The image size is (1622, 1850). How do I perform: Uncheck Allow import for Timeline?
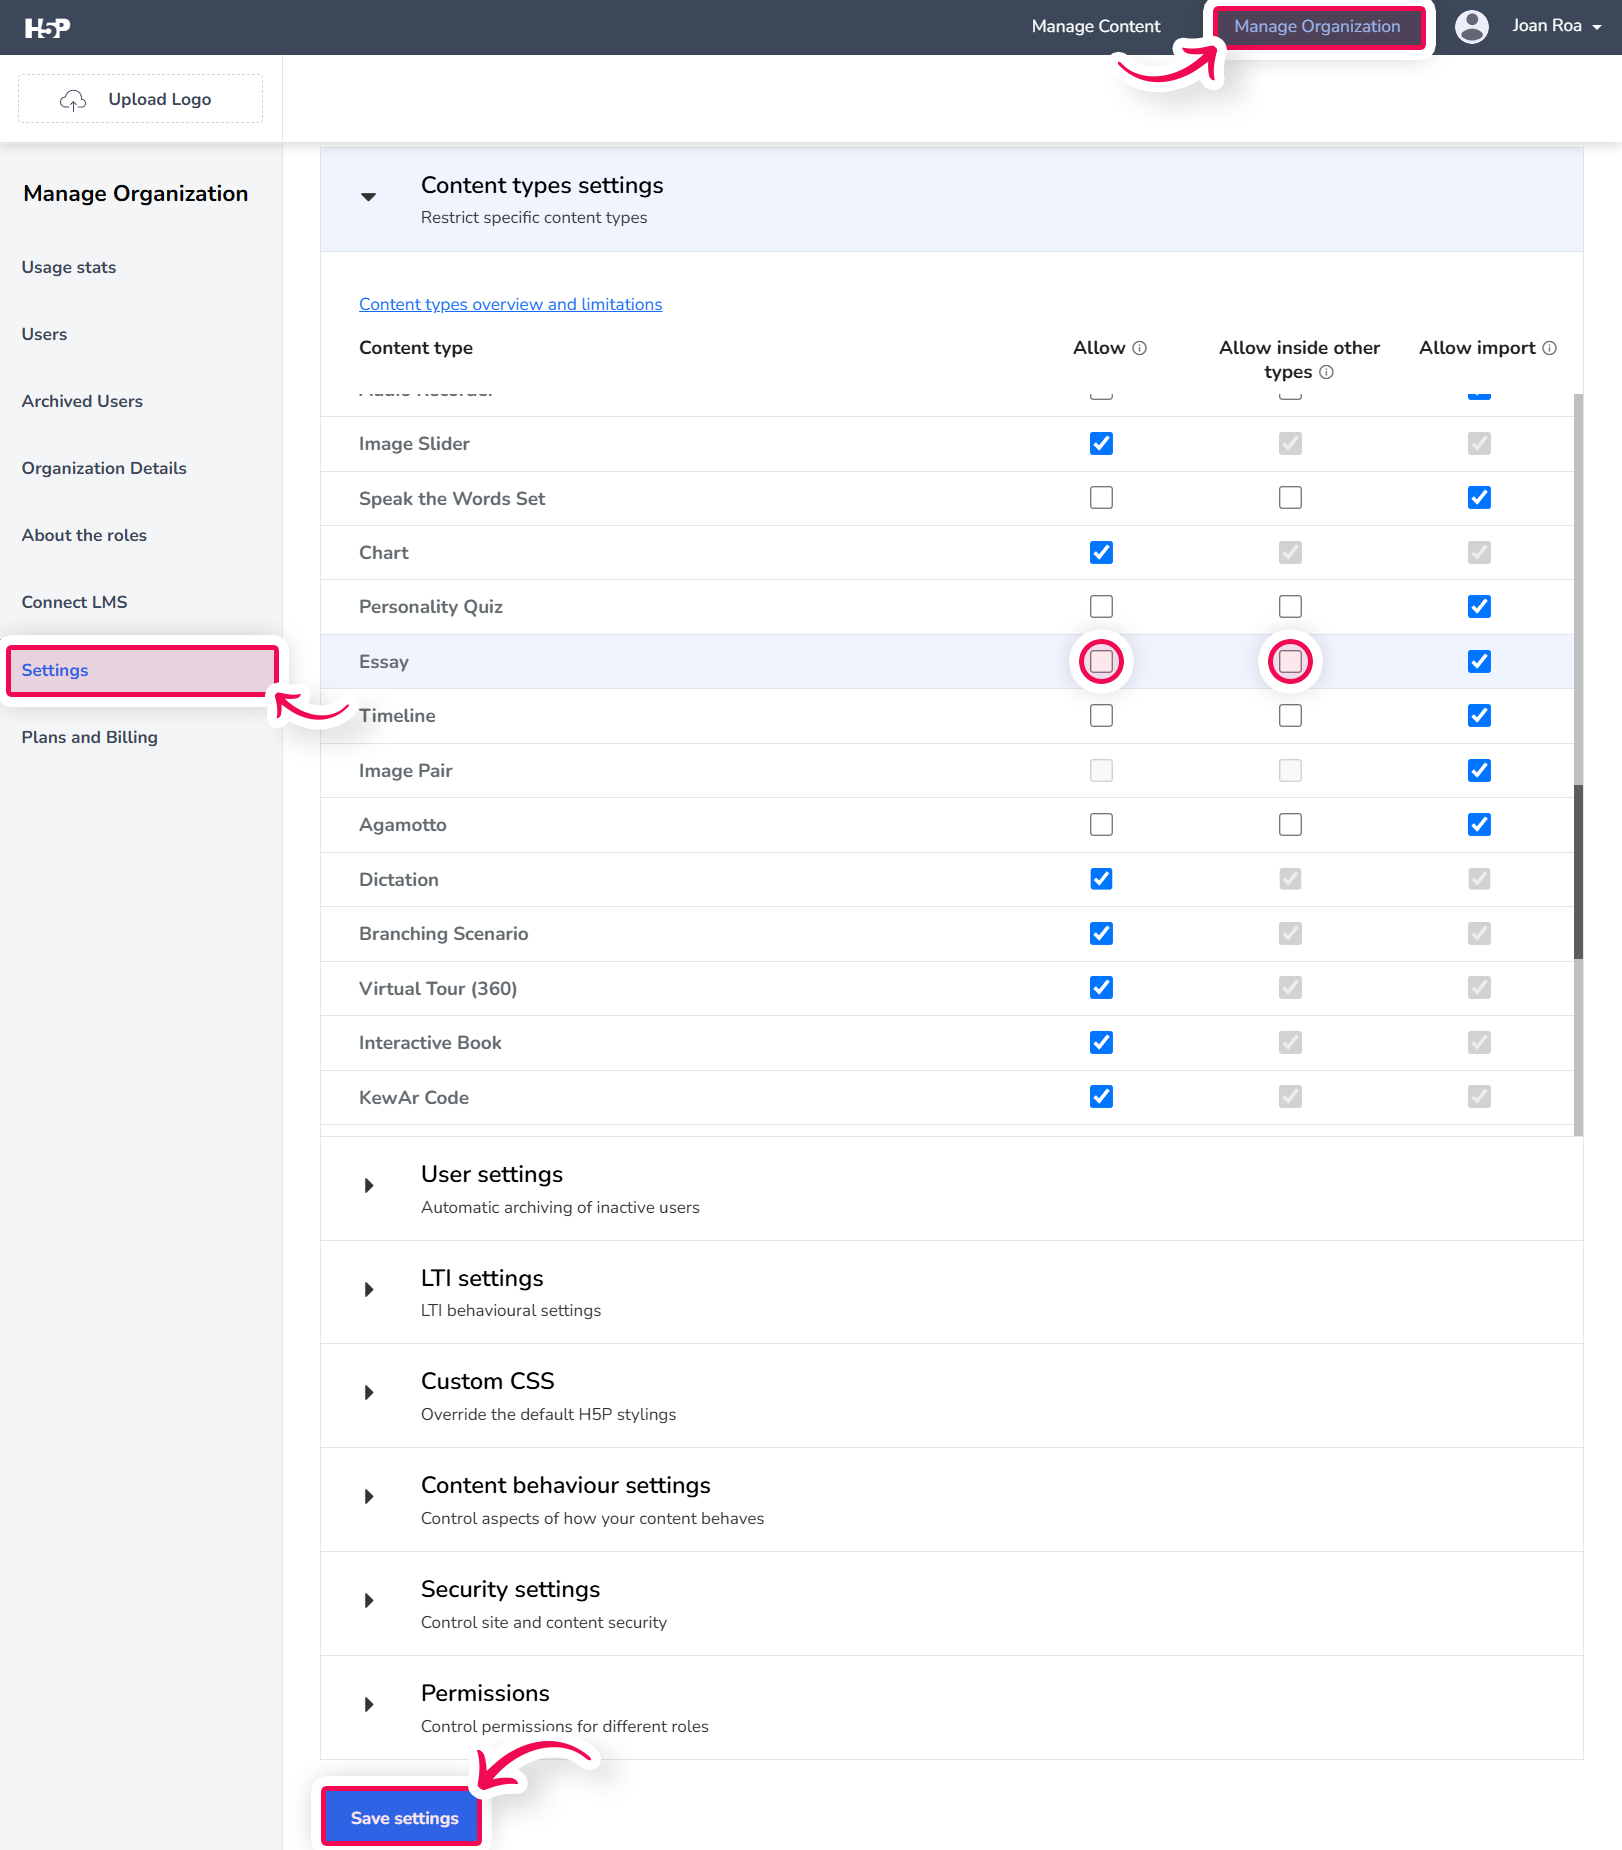[x=1479, y=716]
